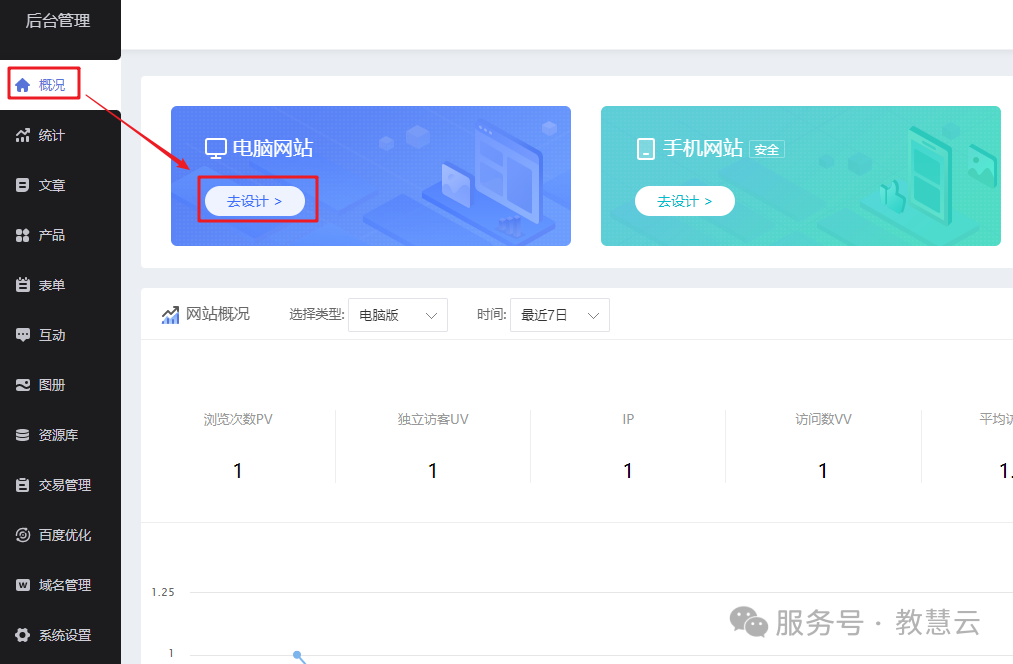
Task: Click the data point on the chart line
Action: click(x=297, y=655)
